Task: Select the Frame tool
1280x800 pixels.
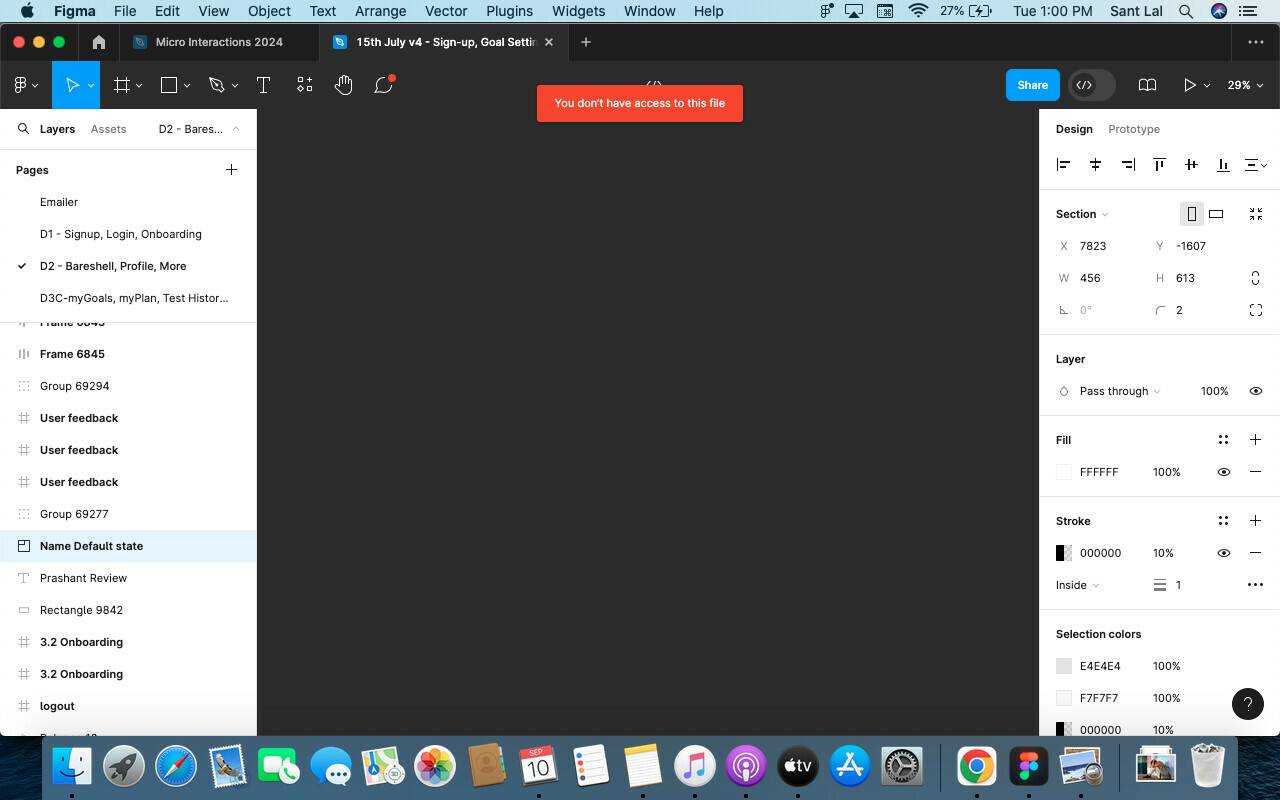Action: click(x=122, y=86)
